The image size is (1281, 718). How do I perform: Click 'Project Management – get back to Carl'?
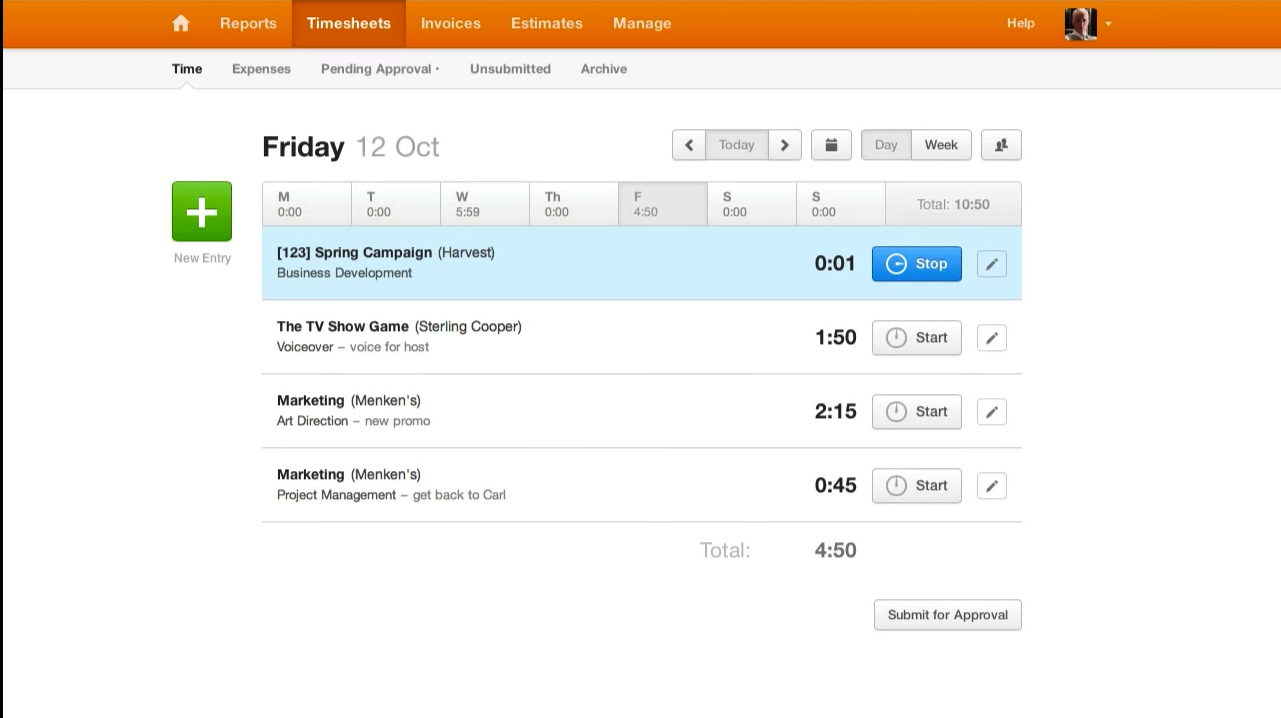coord(391,495)
